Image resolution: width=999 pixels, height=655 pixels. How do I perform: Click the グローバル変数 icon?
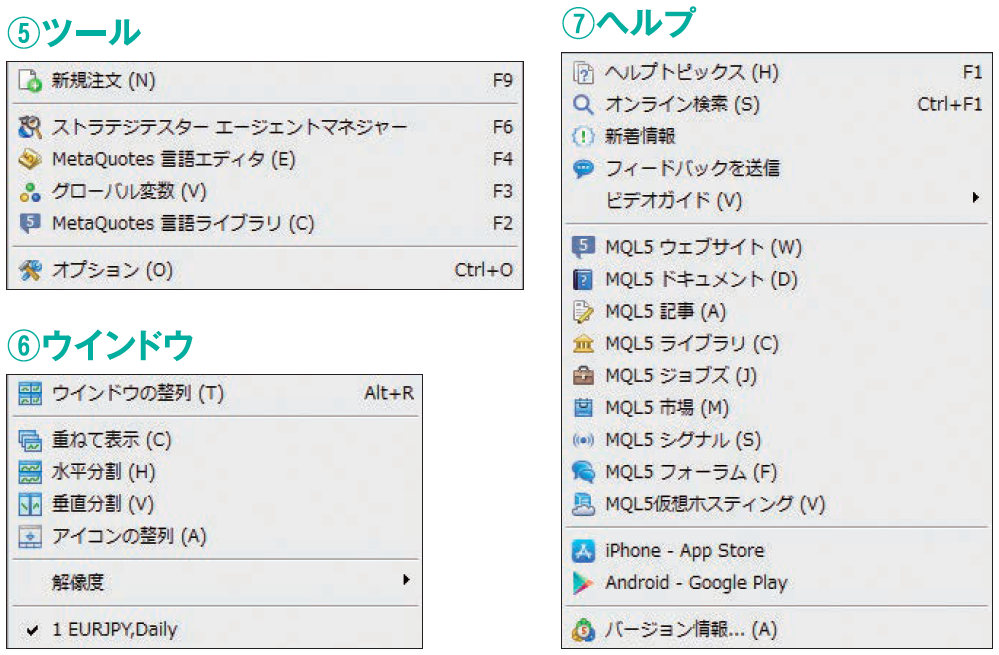click(x=30, y=192)
